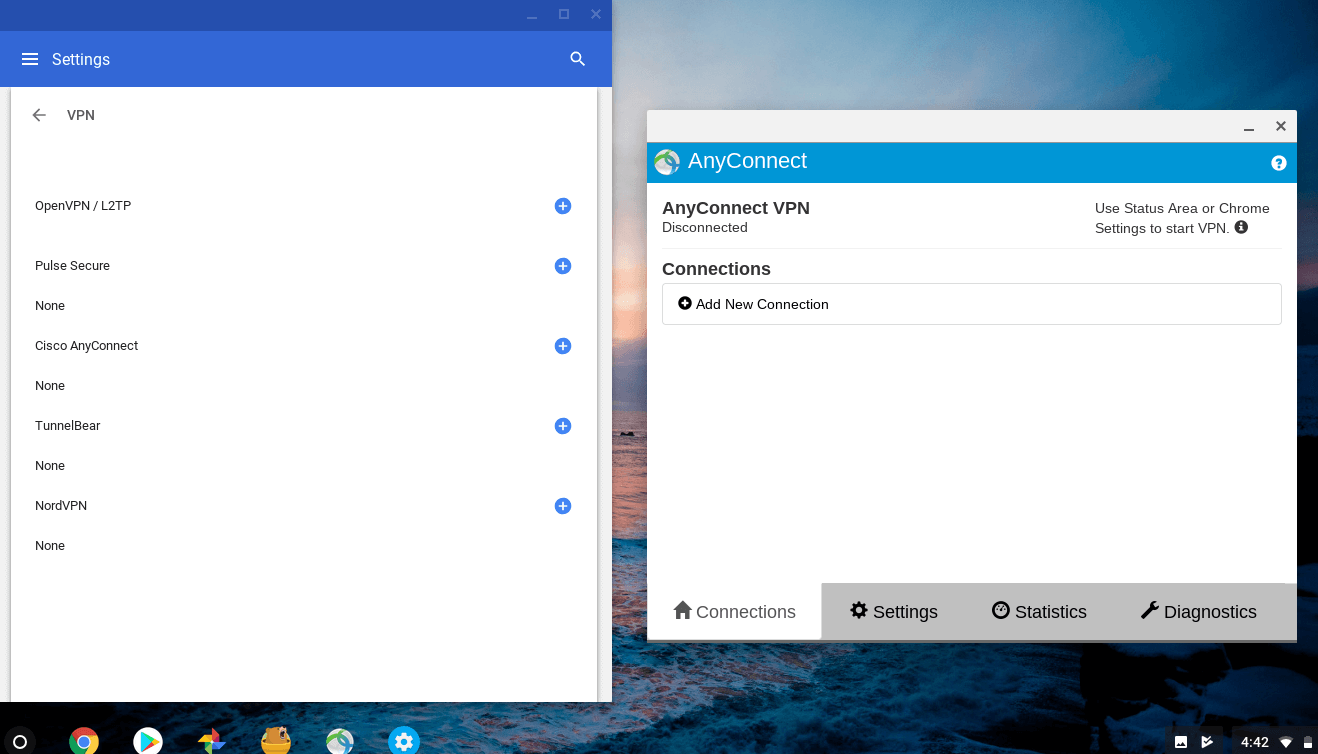Click None under NordVPN
The width and height of the screenshot is (1318, 754).
tap(50, 546)
